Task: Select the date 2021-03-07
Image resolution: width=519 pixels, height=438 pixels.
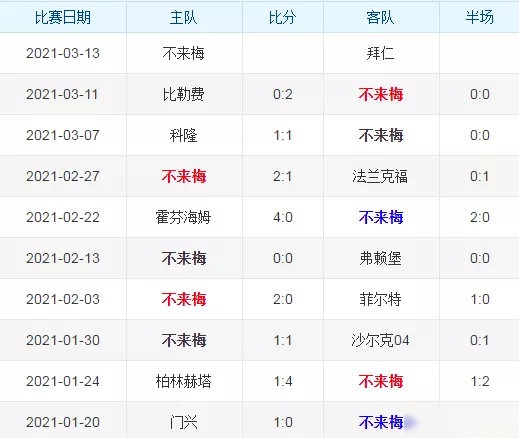Action: 63,135
